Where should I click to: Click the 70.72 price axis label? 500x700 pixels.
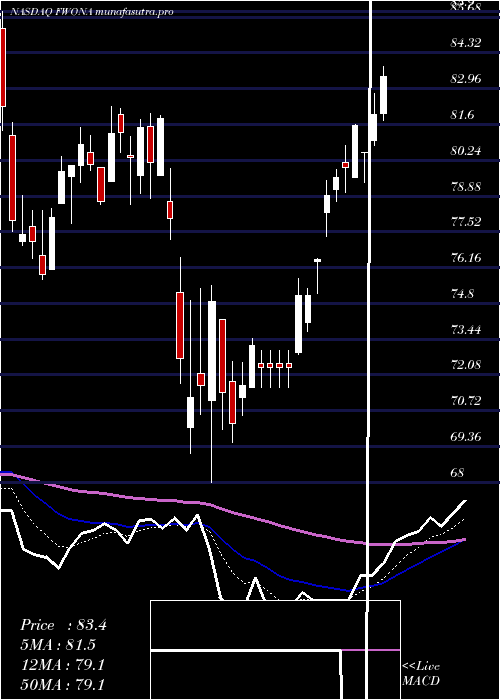[x=466, y=400]
